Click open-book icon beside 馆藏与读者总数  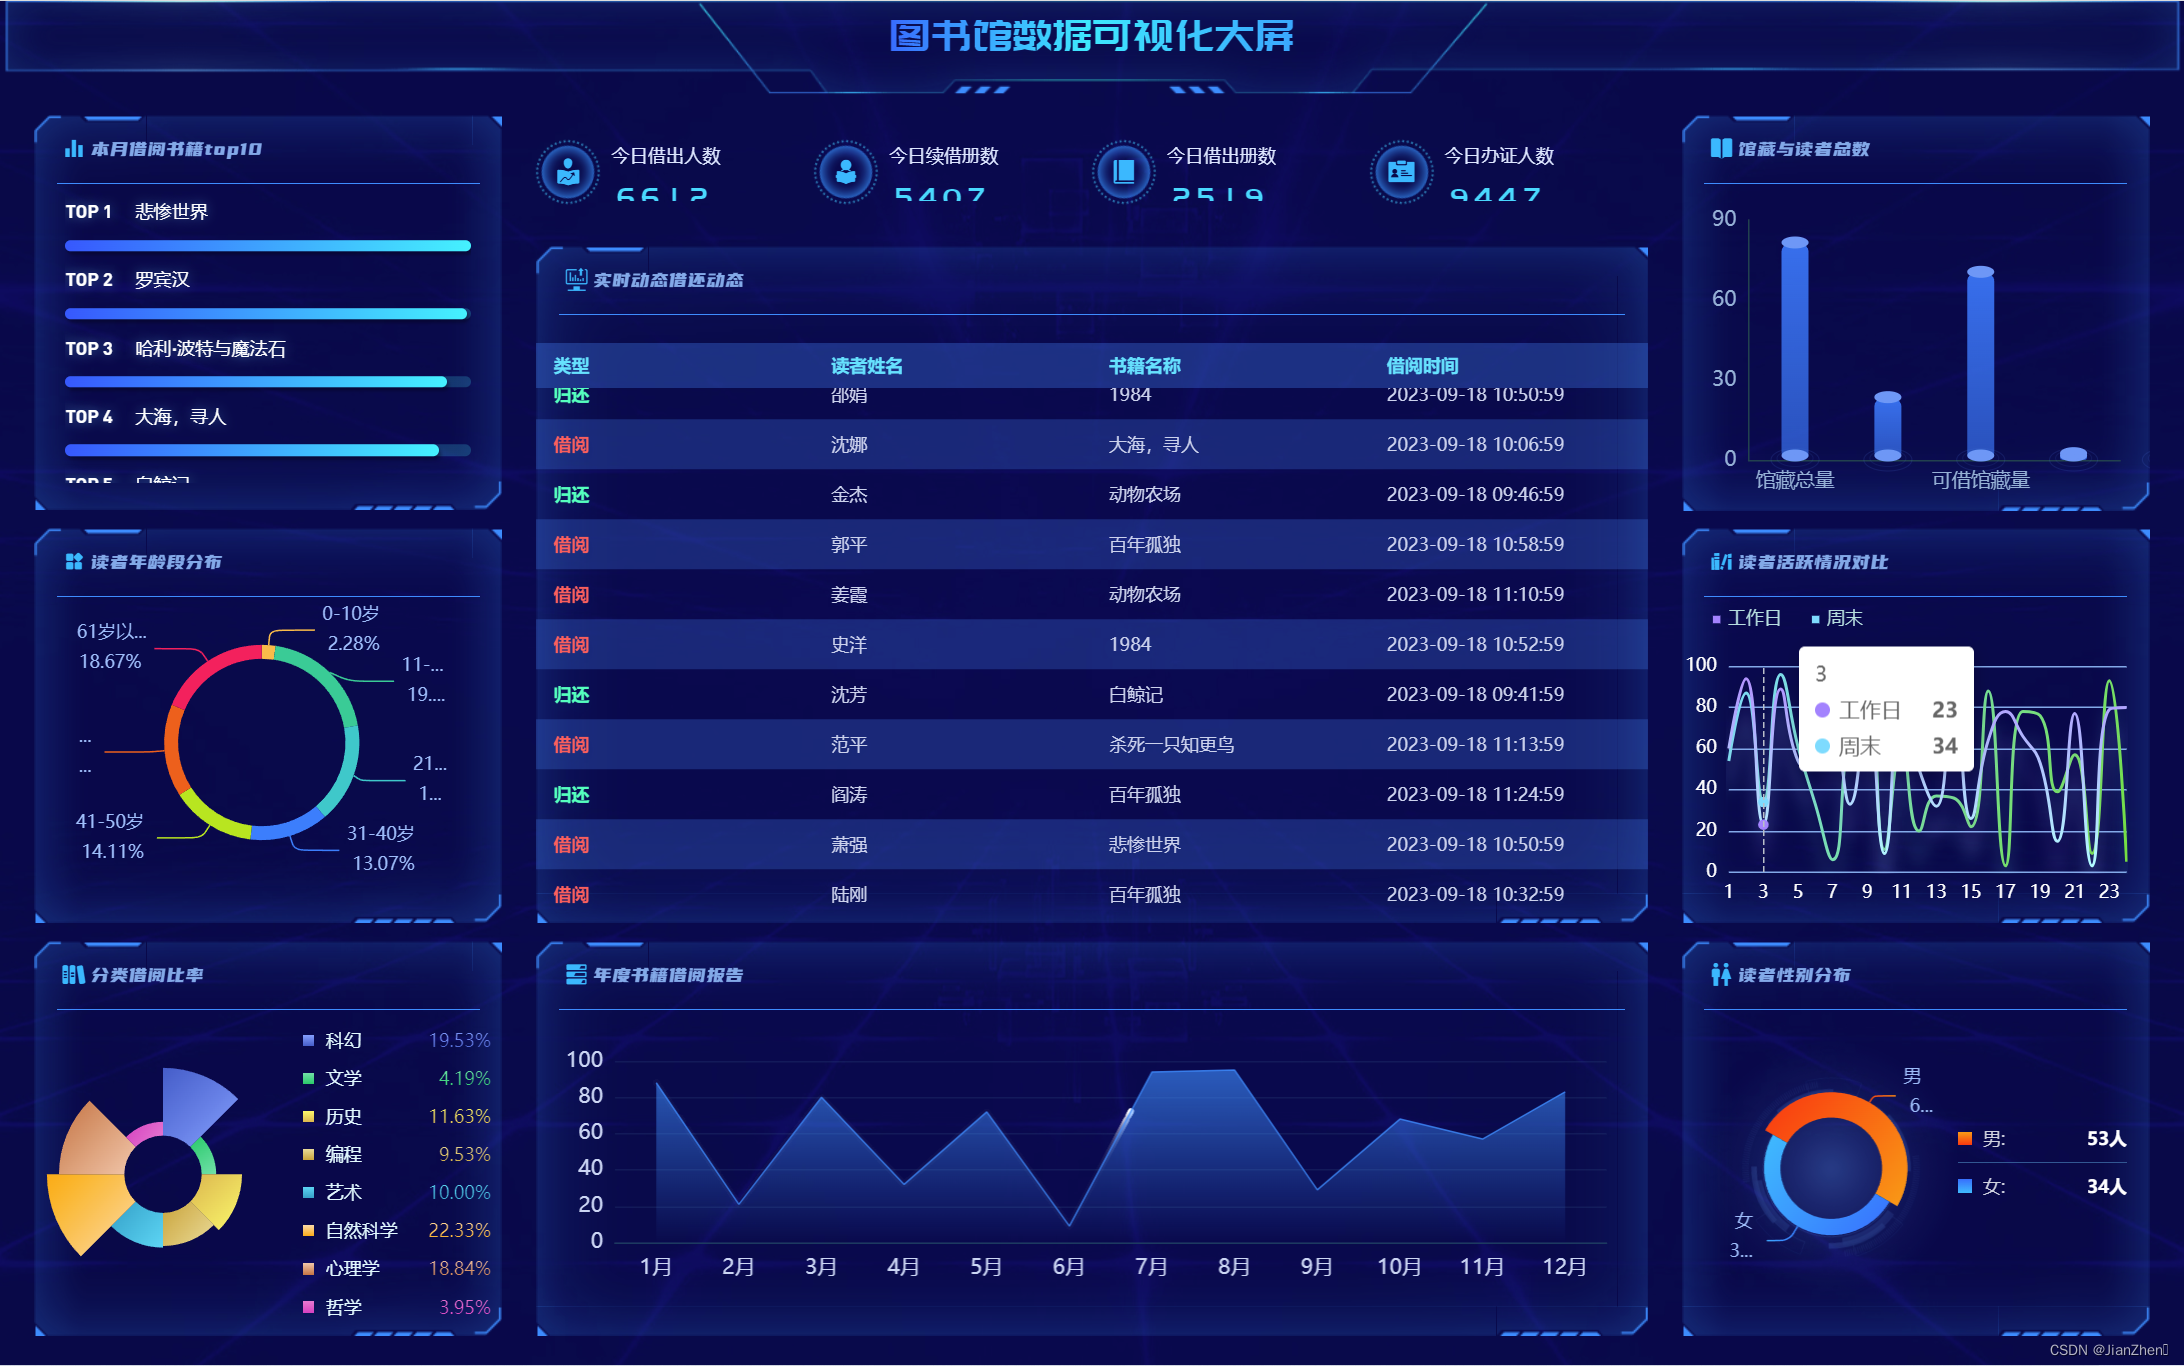1721,149
